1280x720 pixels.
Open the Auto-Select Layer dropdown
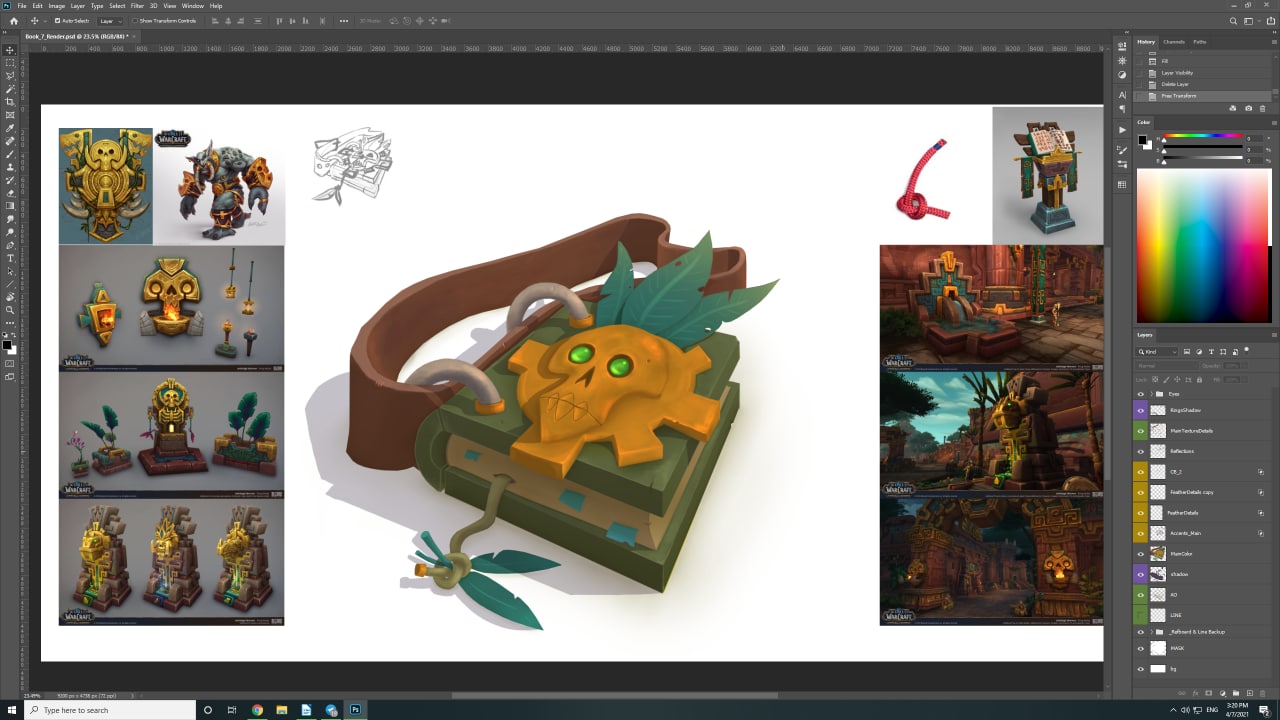[x=110, y=20]
